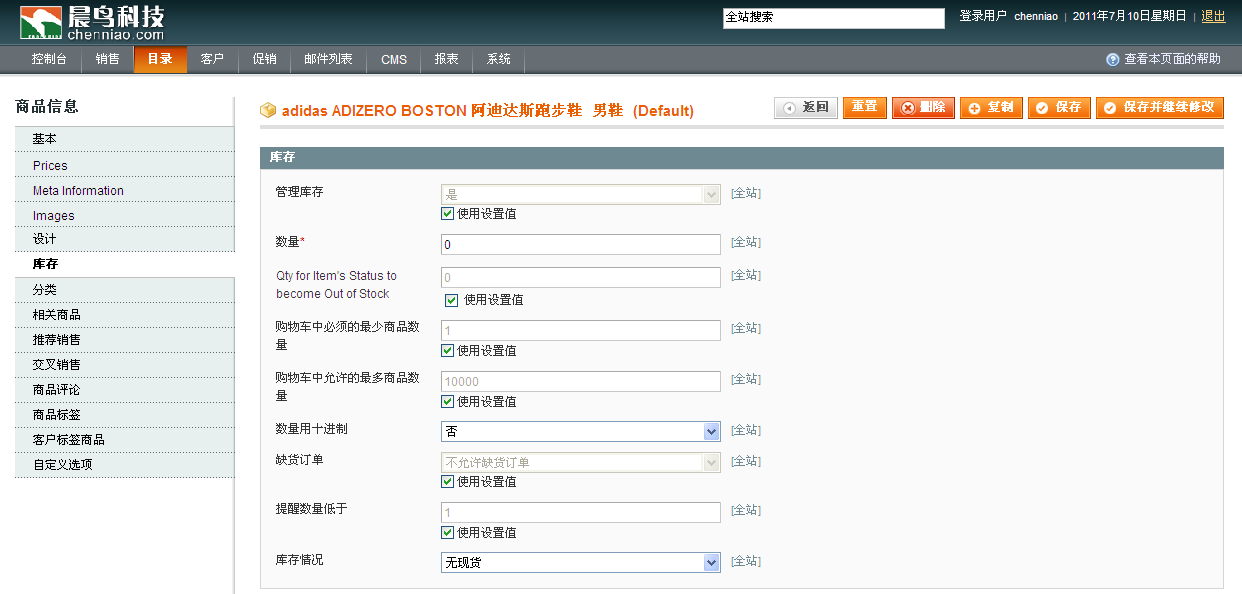The height and width of the screenshot is (594, 1242).
Task: Select the 基本 tab in sidebar
Action: coord(125,139)
